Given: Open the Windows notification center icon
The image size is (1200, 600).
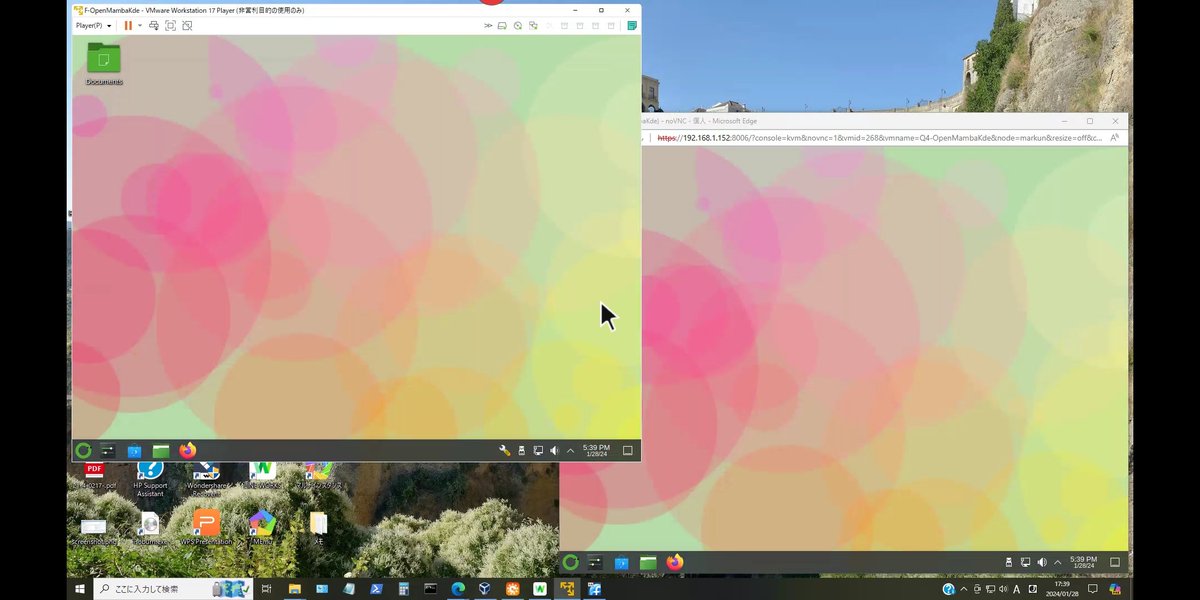Looking at the screenshot, I should pyautogui.click(x=1093, y=589).
